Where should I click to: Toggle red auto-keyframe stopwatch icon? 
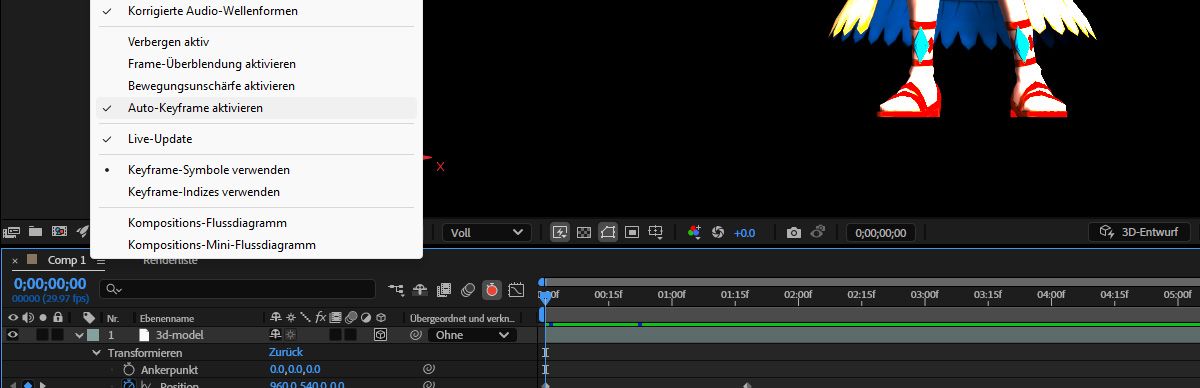pos(492,290)
